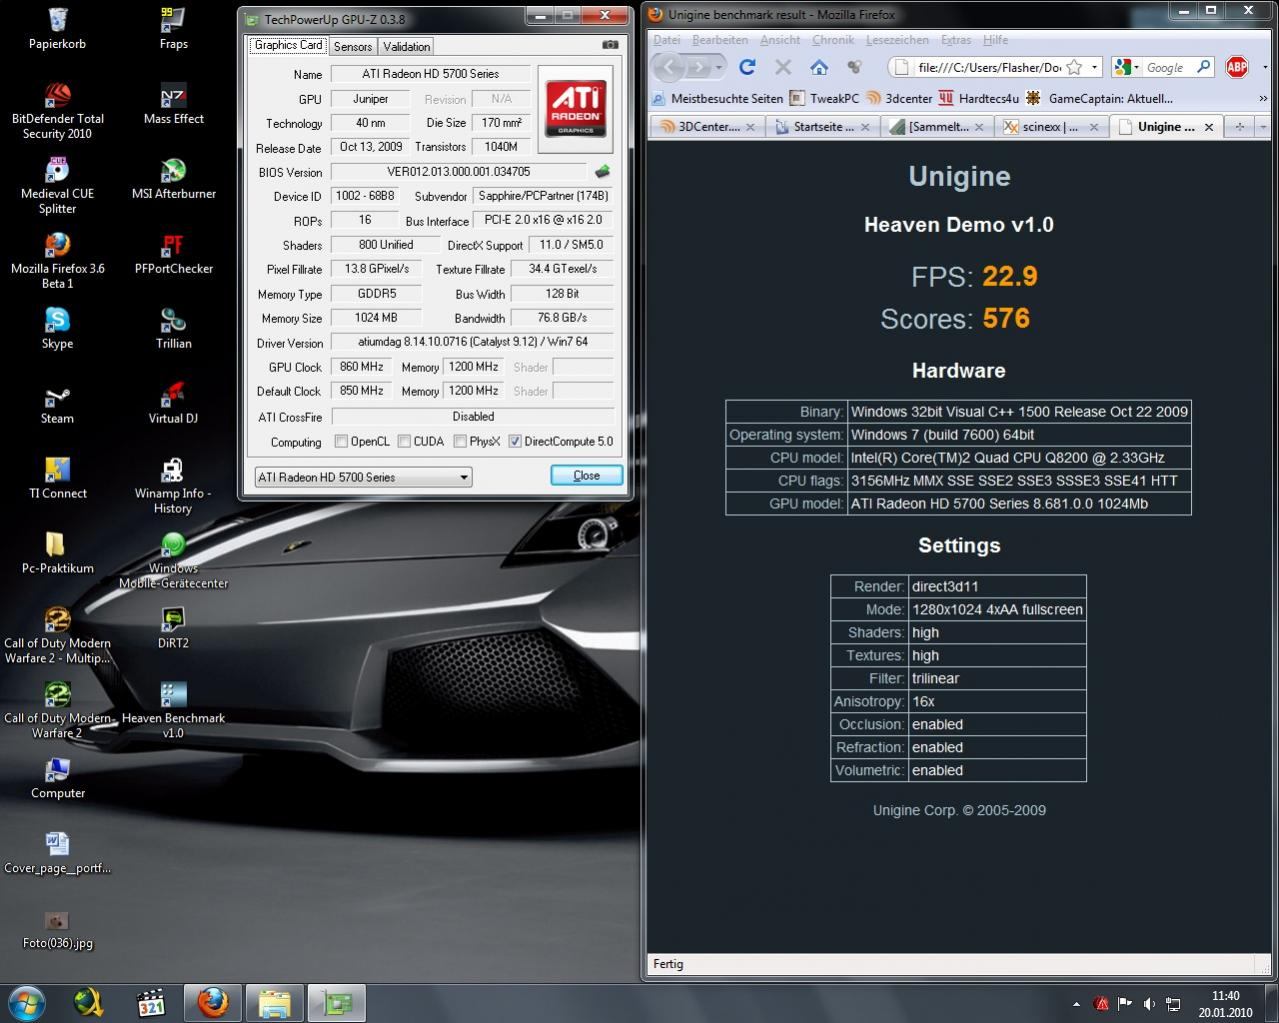Toggle the CUDA checkbox
The width and height of the screenshot is (1279, 1023).
(404, 441)
